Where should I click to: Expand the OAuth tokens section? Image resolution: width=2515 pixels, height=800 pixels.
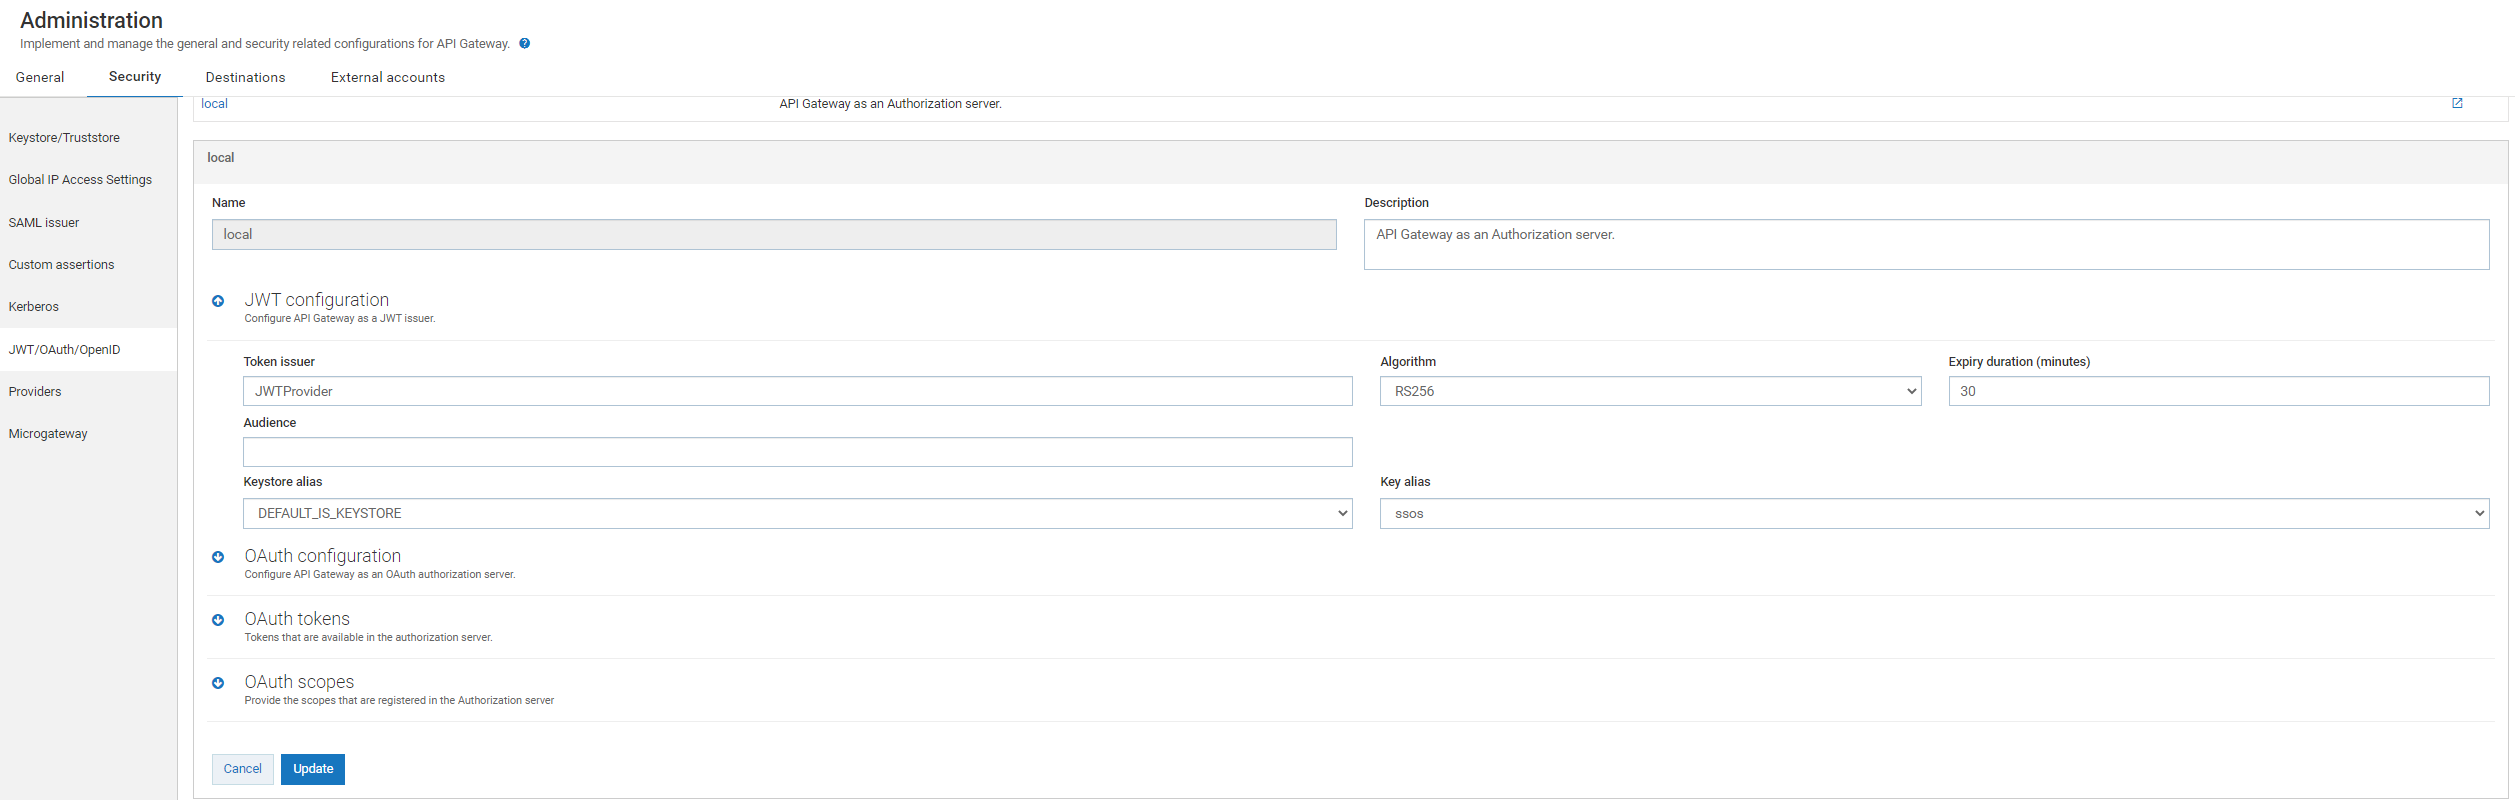tap(218, 620)
